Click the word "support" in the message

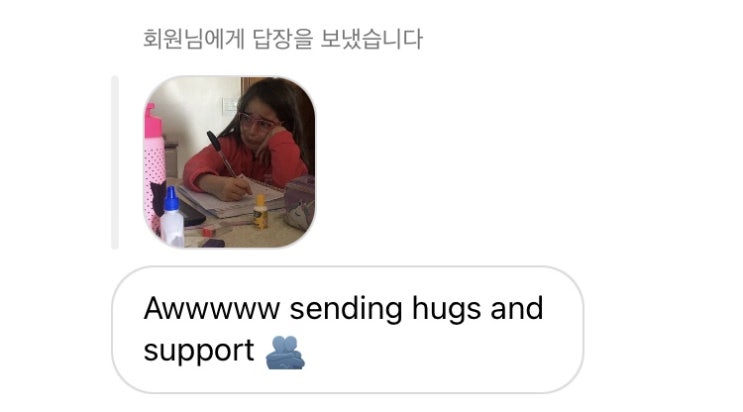coord(199,352)
